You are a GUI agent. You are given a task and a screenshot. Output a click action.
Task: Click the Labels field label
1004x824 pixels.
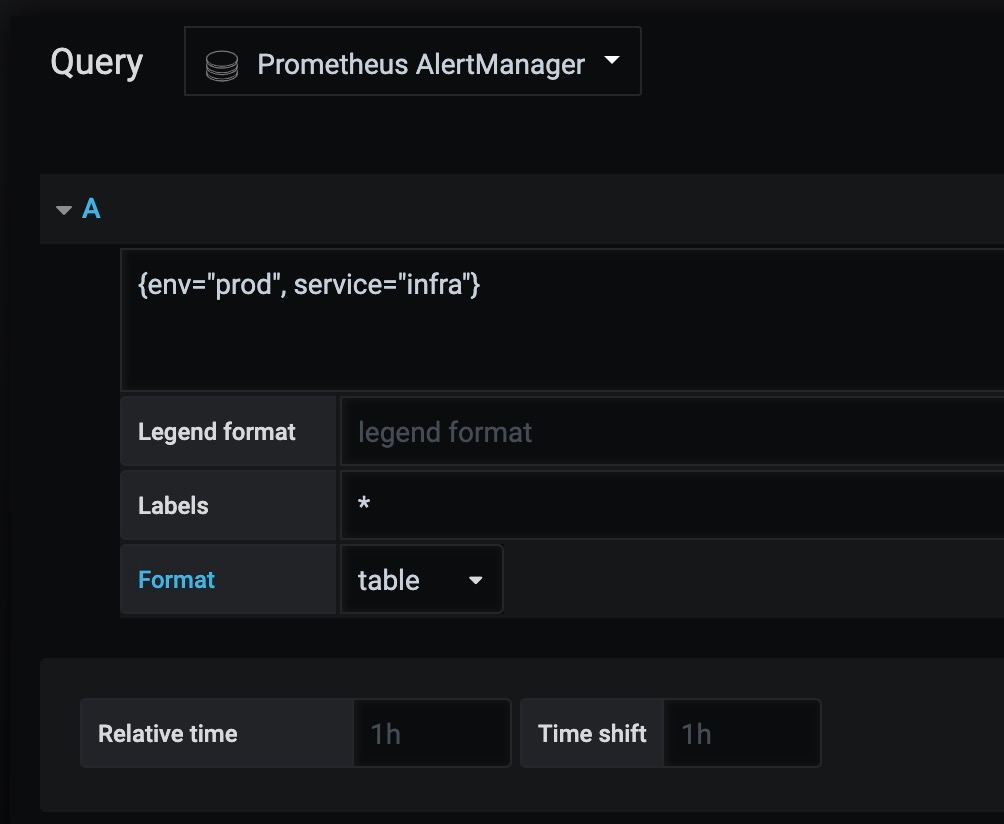click(173, 506)
